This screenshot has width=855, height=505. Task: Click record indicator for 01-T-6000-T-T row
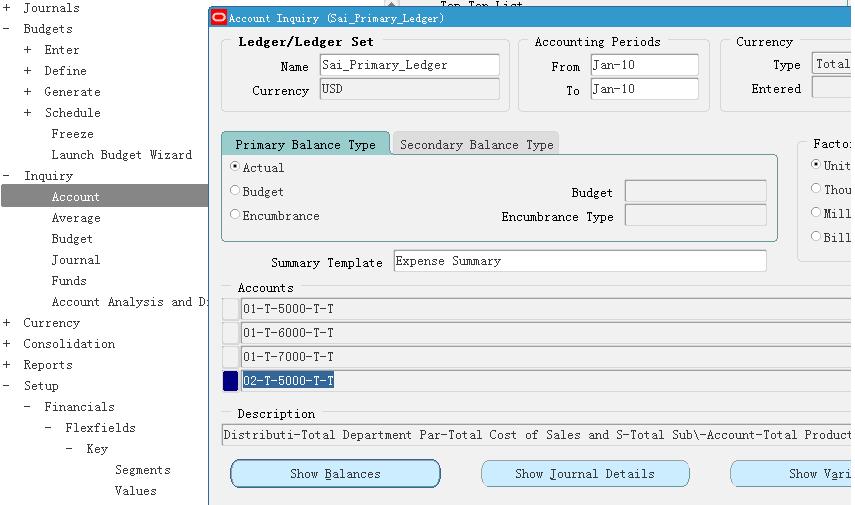tap(231, 333)
